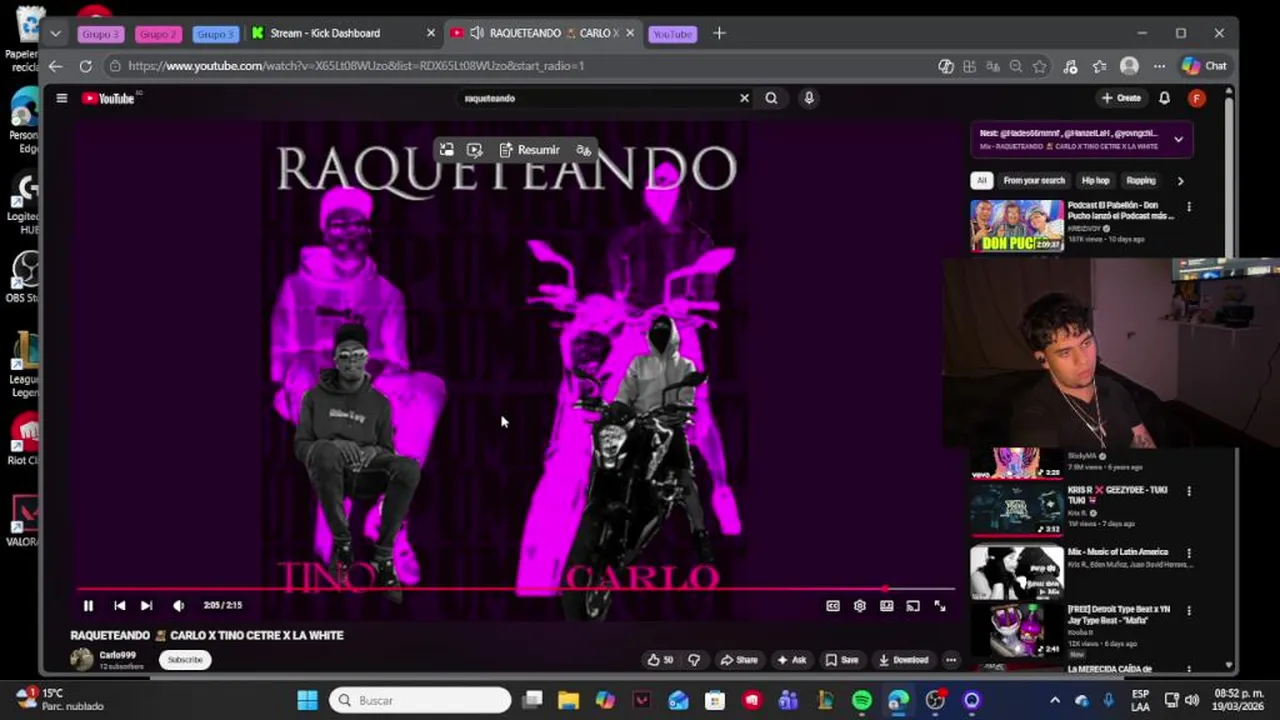The image size is (1280, 720).
Task: Open video player settings gear
Action: 859,605
